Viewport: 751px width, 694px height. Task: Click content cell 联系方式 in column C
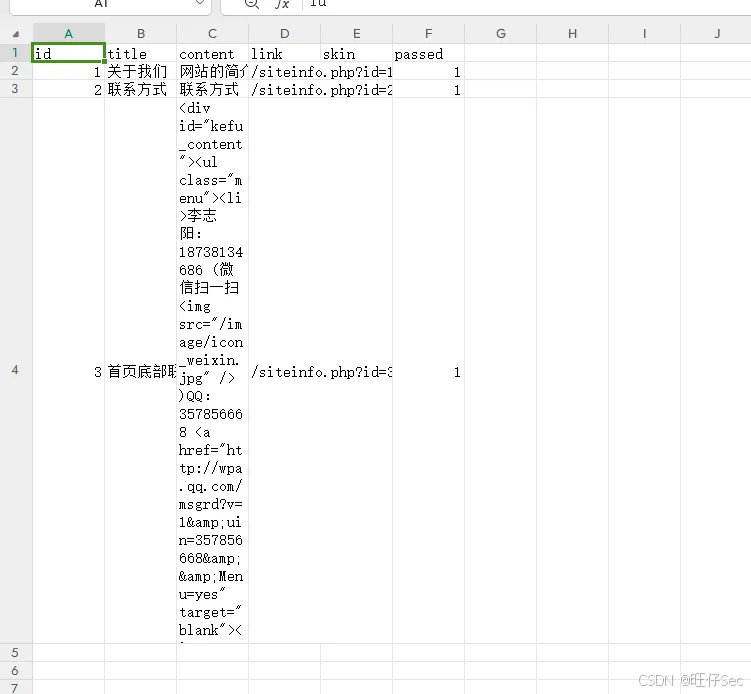[213, 89]
